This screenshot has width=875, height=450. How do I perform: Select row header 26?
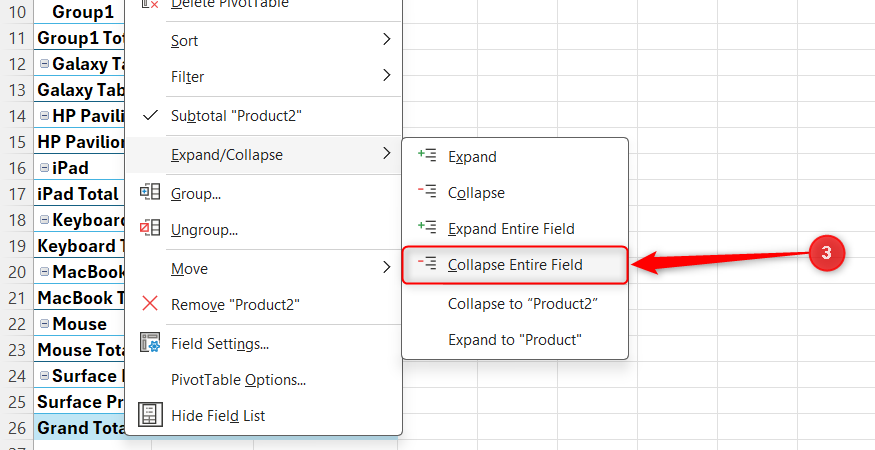(17, 428)
